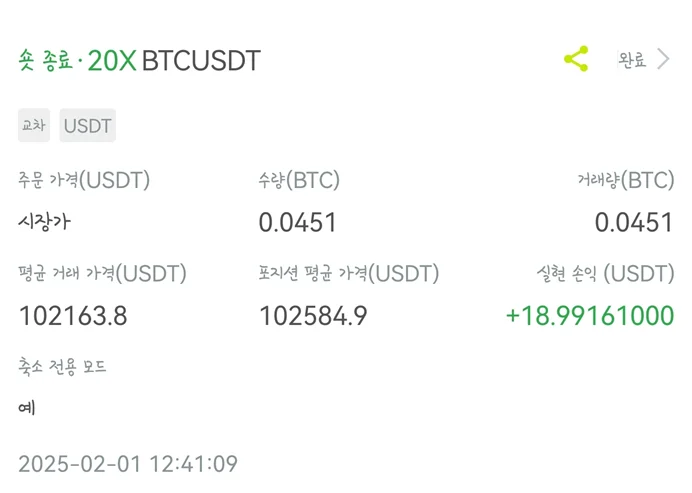This screenshot has width=692, height=493.
Task: Select the 102163.8 average trade price
Action: 73,316
